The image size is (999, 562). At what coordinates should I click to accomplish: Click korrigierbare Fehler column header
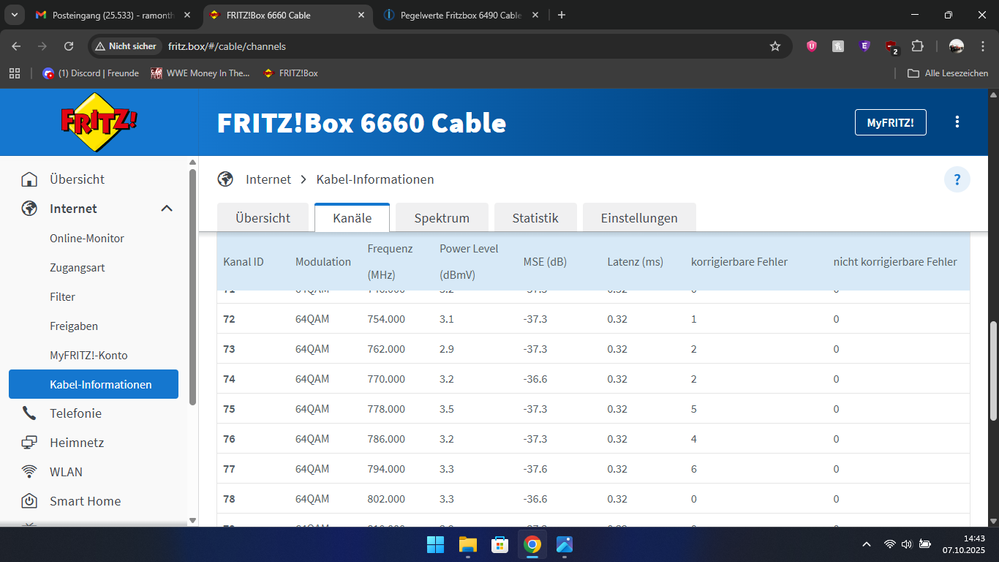coord(739,262)
